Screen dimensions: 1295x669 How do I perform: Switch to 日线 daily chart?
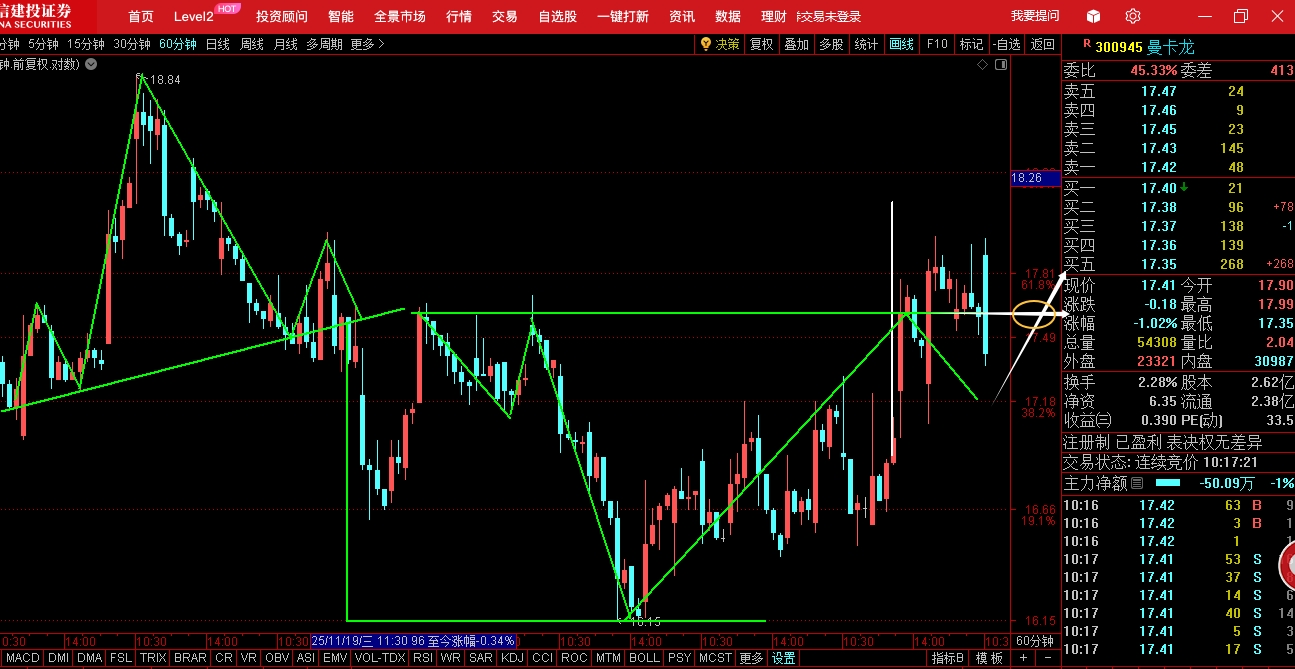218,44
